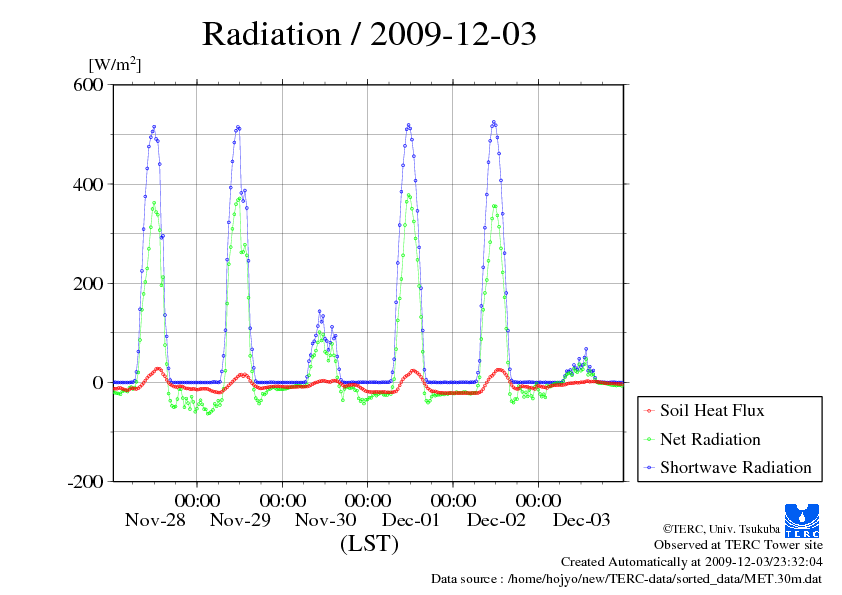Click the [W/m2] unit label

point(114,64)
